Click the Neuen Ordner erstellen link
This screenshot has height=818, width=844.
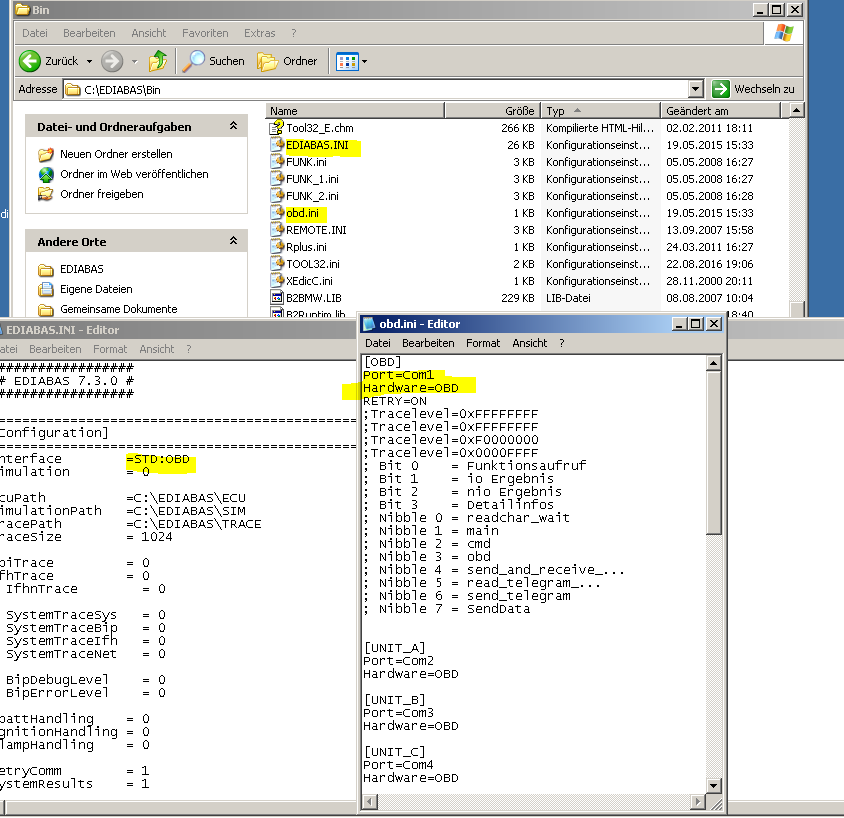coord(116,154)
